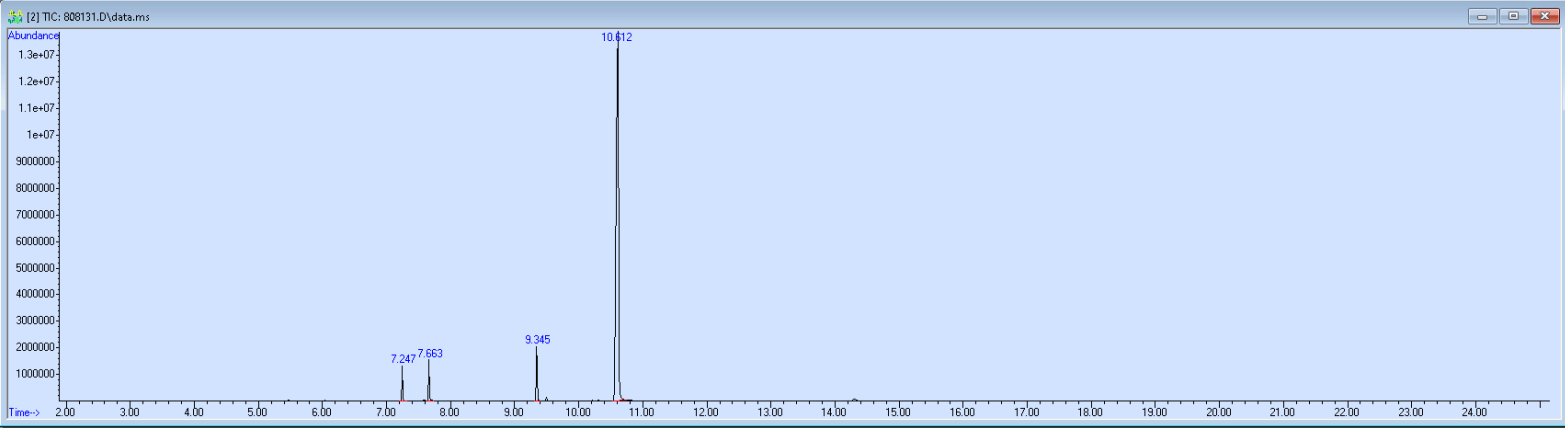Click the 9.345 peak label
This screenshot has width=1565, height=428.
(x=537, y=340)
